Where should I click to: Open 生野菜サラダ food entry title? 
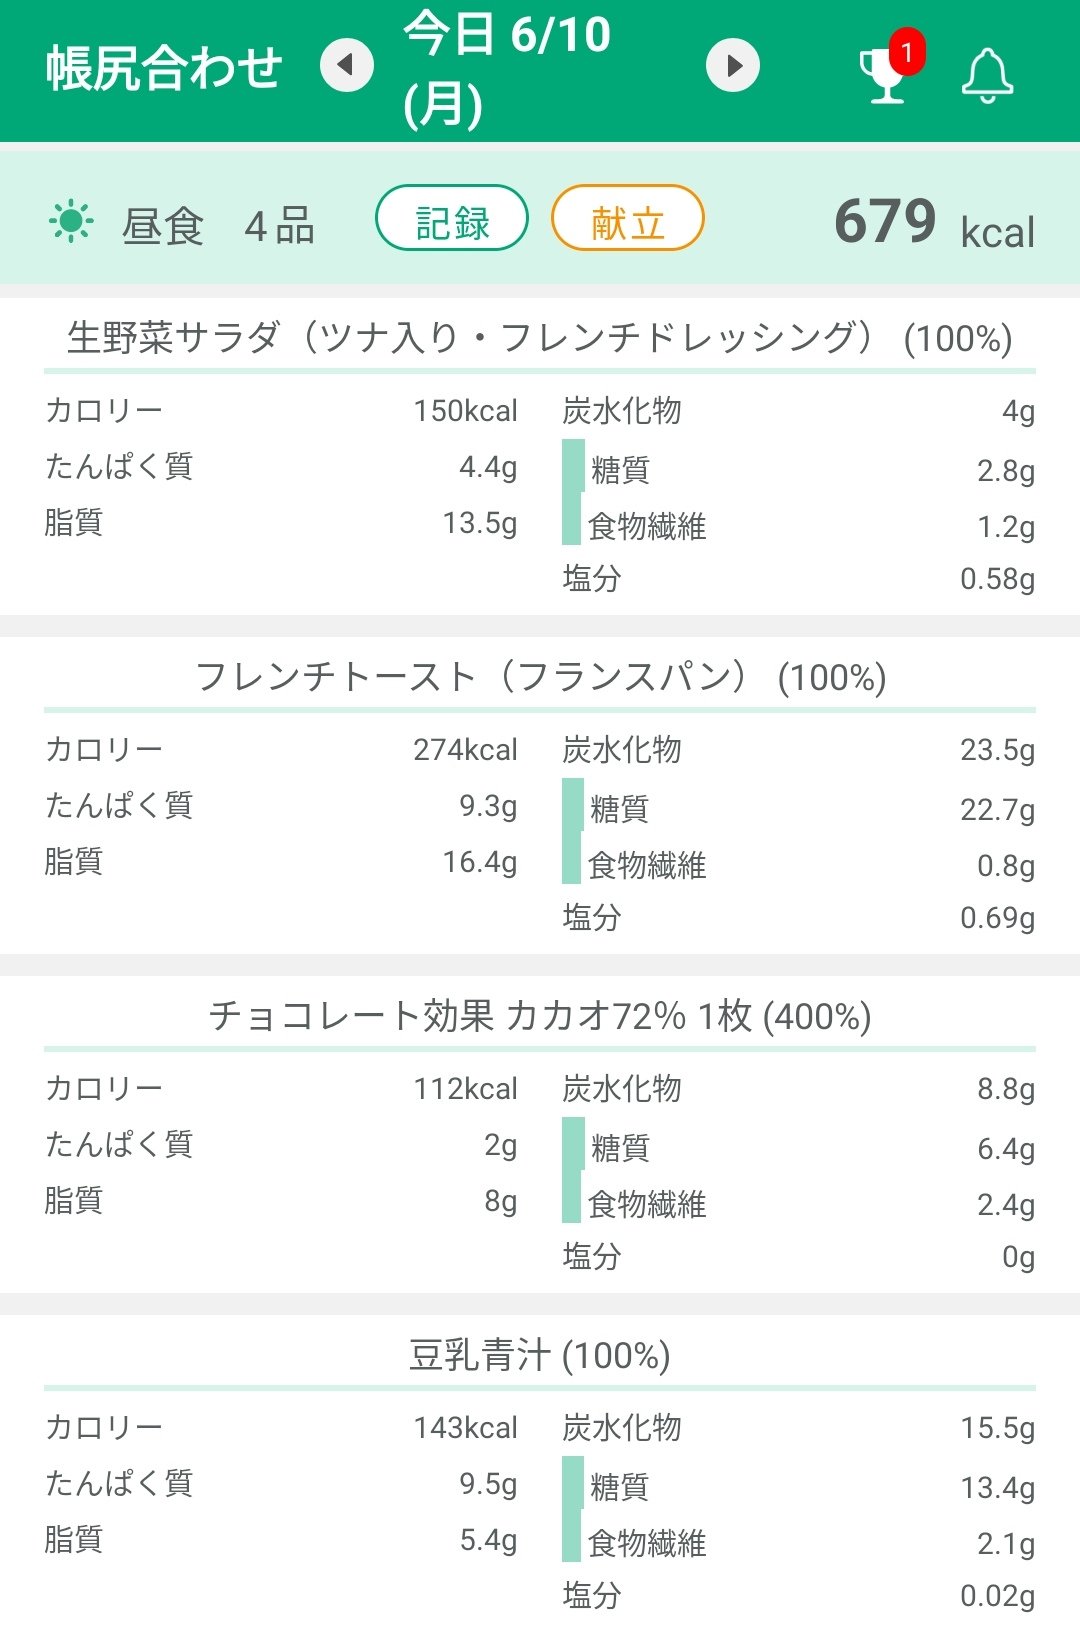539,338
